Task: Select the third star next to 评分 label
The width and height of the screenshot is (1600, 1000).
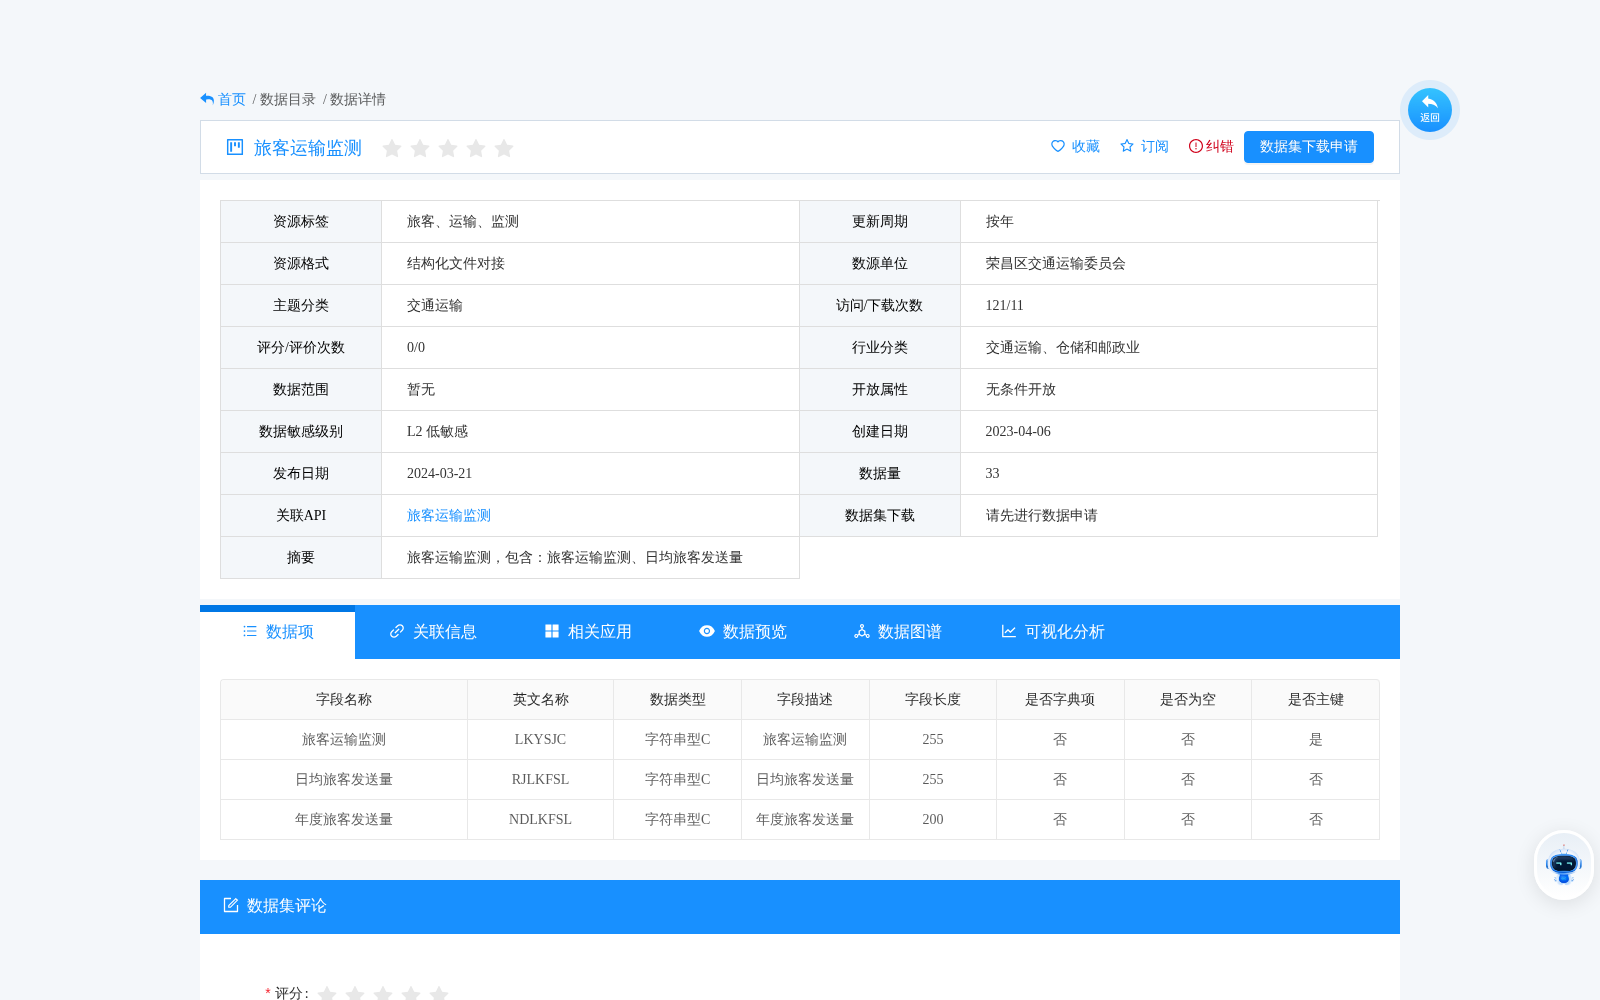Action: point(383,993)
